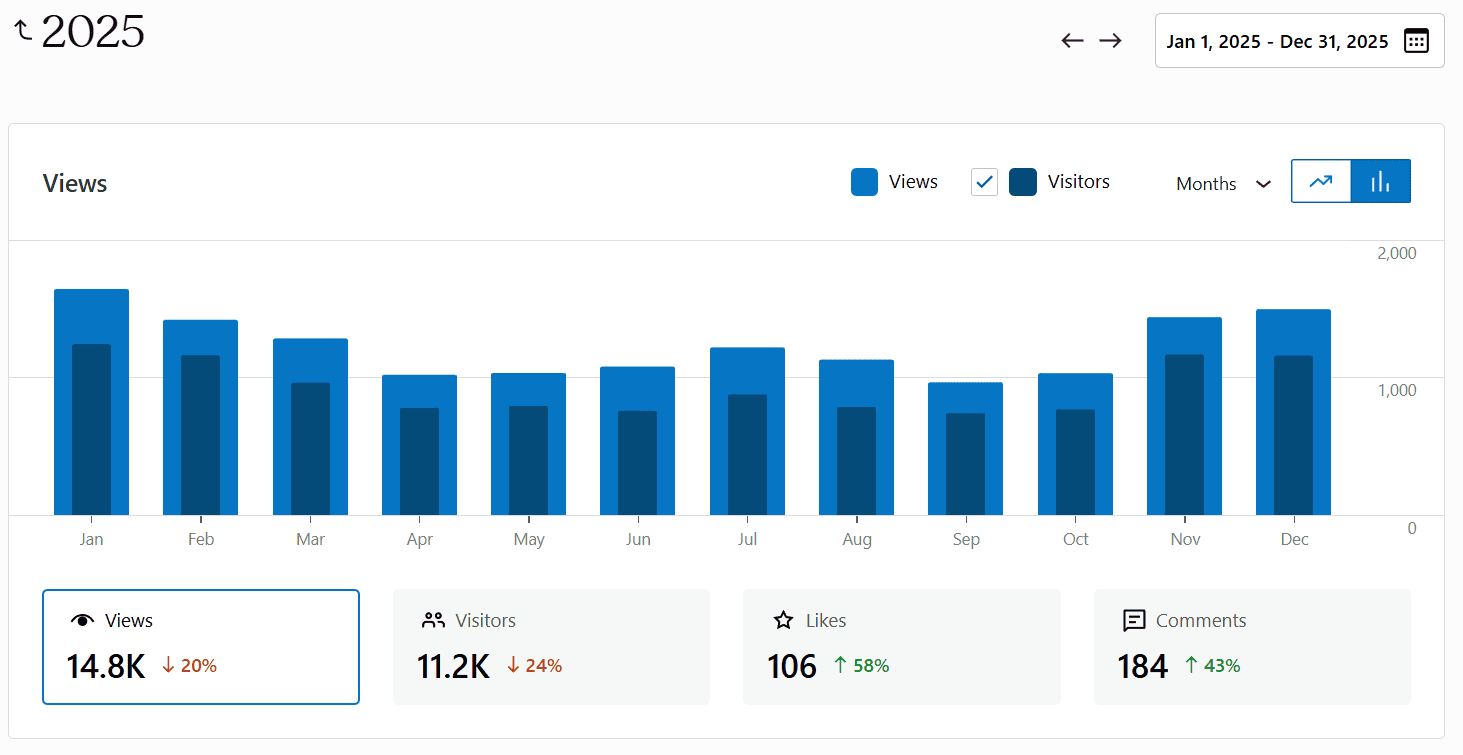Screen dimensions: 1463x755
Task: Click the star icon beside Likes
Action: [784, 620]
